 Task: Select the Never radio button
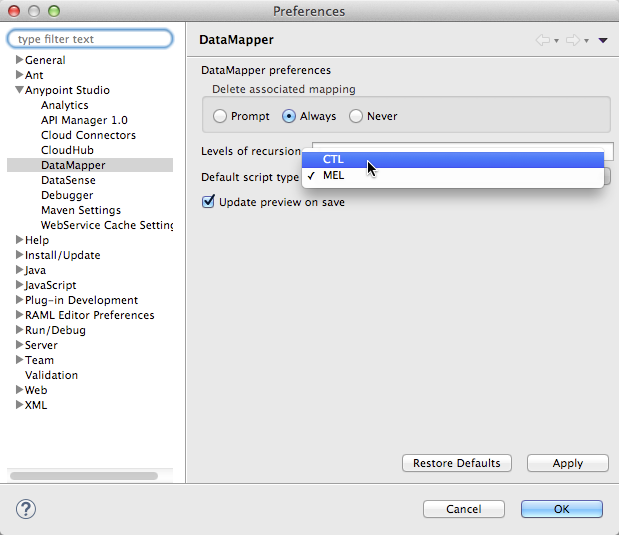click(356, 116)
